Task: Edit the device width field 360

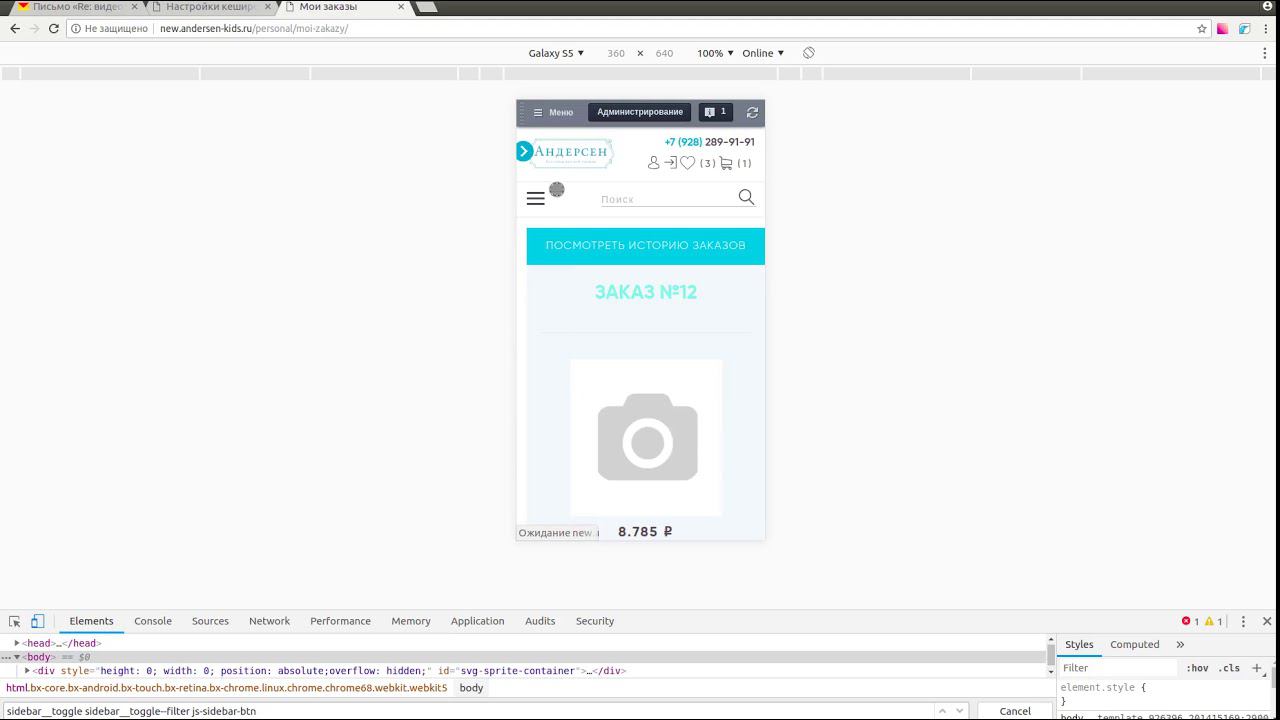Action: click(x=616, y=53)
